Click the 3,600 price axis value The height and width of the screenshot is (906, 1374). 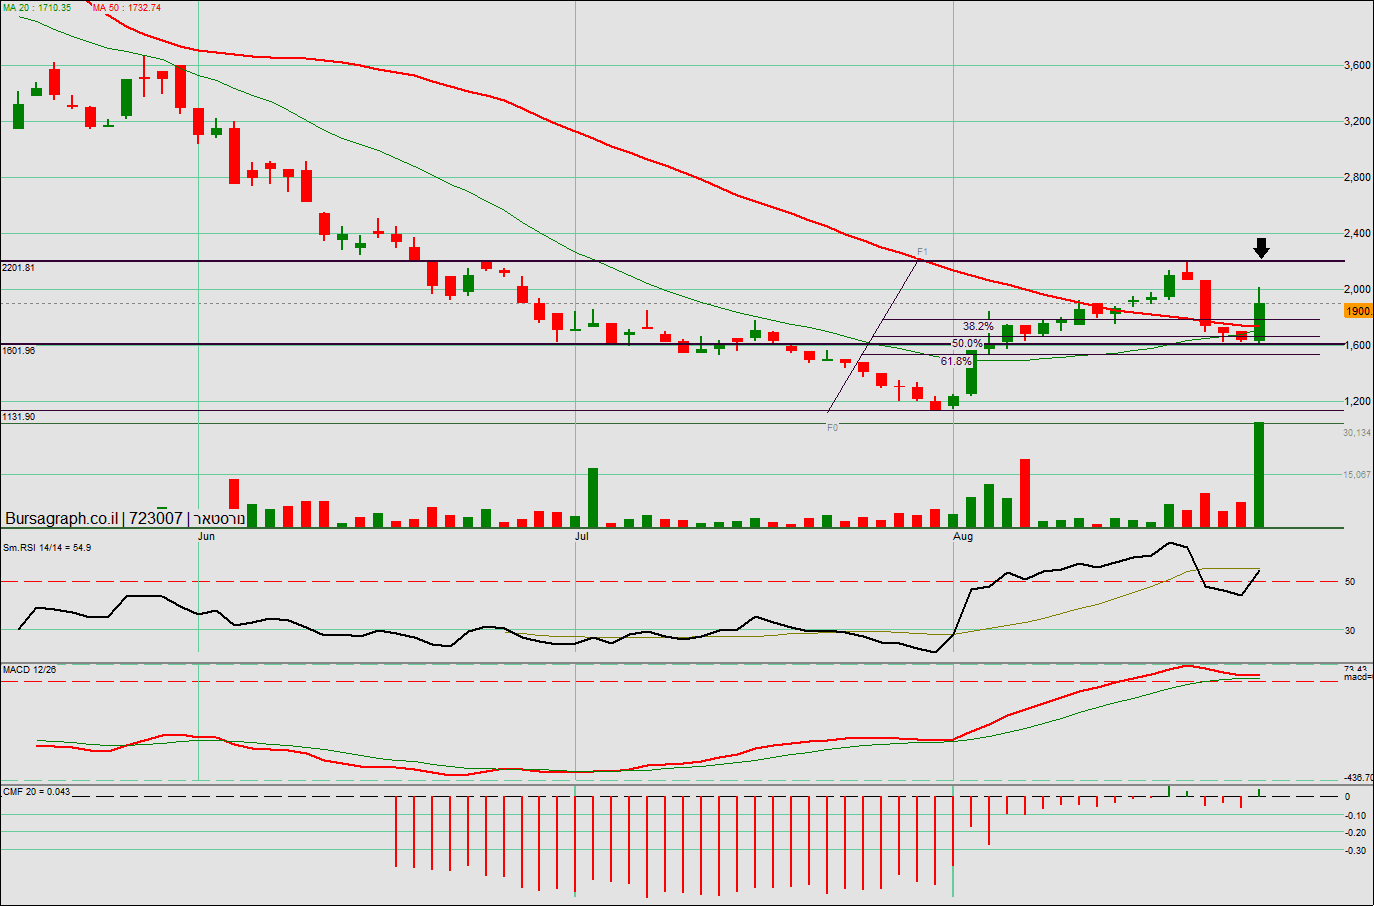tap(1358, 65)
